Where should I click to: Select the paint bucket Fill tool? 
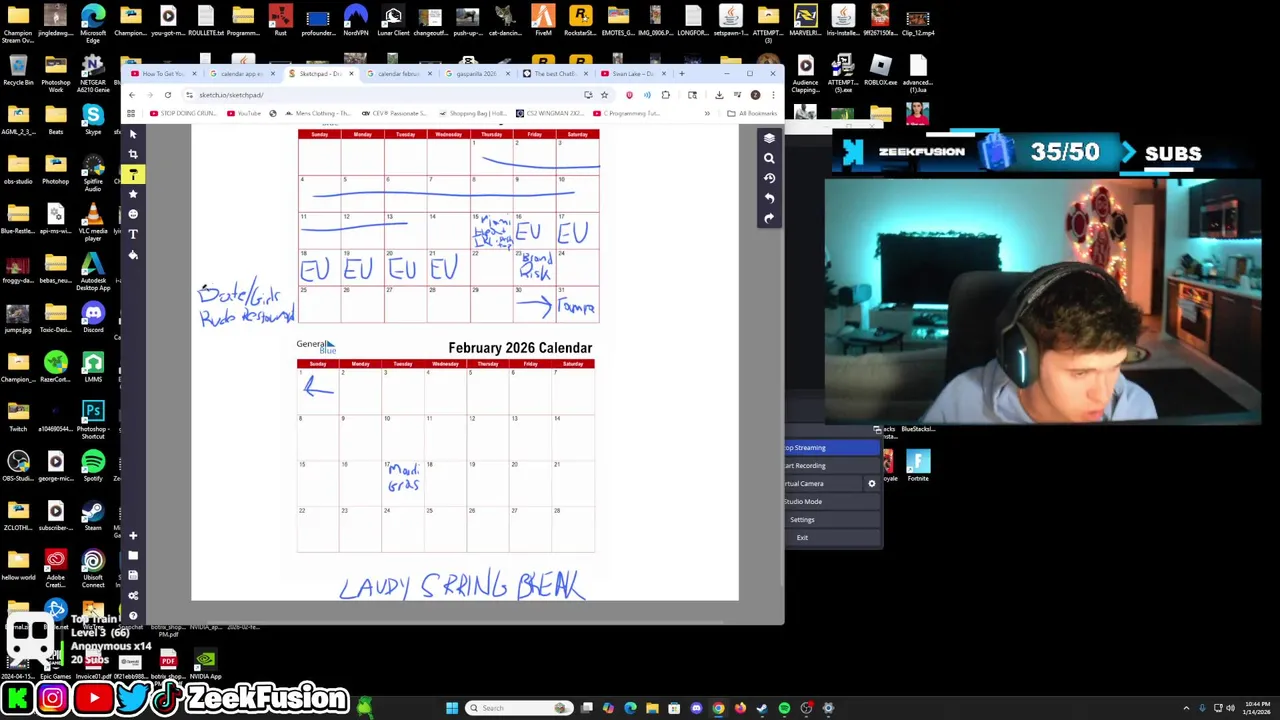click(x=133, y=255)
